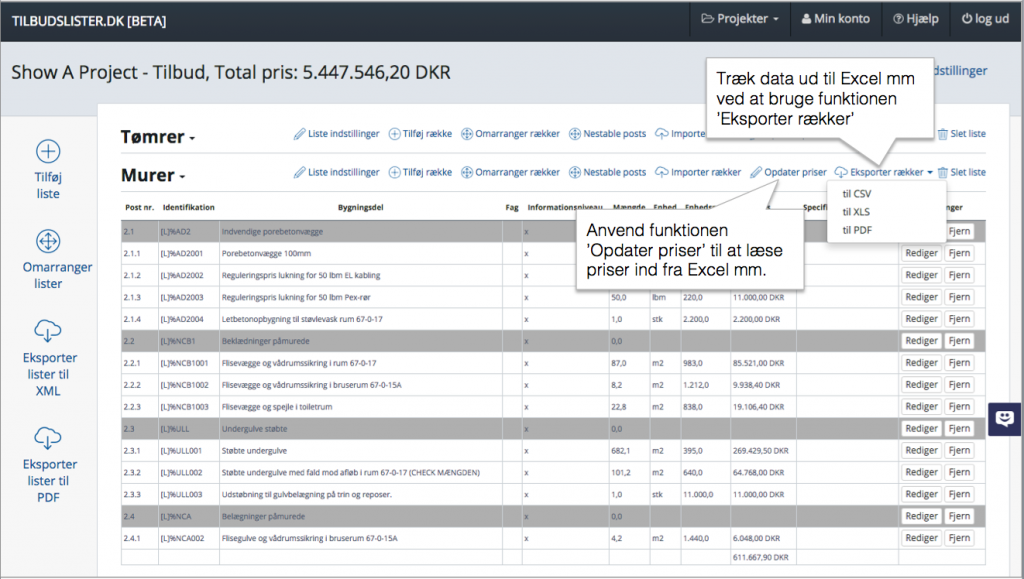Click log ud in the top bar
Screen dimensions: 1024x579
tap(985, 19)
